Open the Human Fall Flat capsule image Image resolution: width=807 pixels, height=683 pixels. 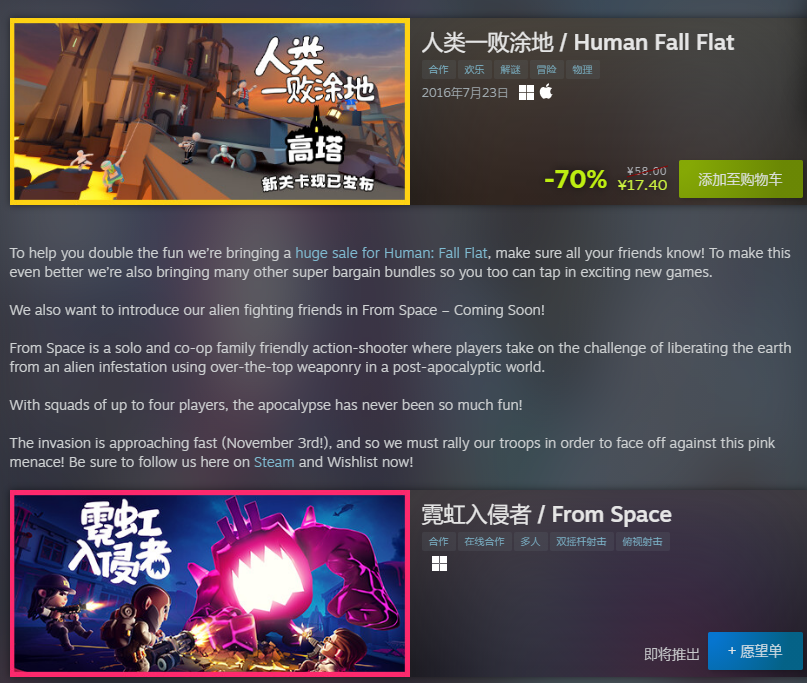[x=210, y=112]
